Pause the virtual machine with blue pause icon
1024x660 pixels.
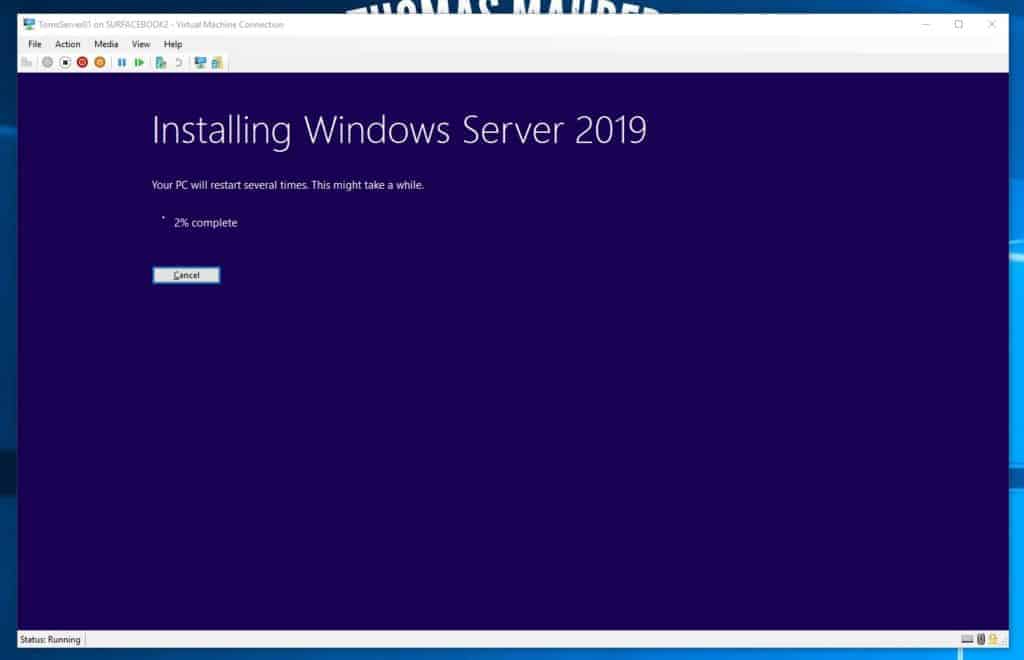(x=121, y=63)
